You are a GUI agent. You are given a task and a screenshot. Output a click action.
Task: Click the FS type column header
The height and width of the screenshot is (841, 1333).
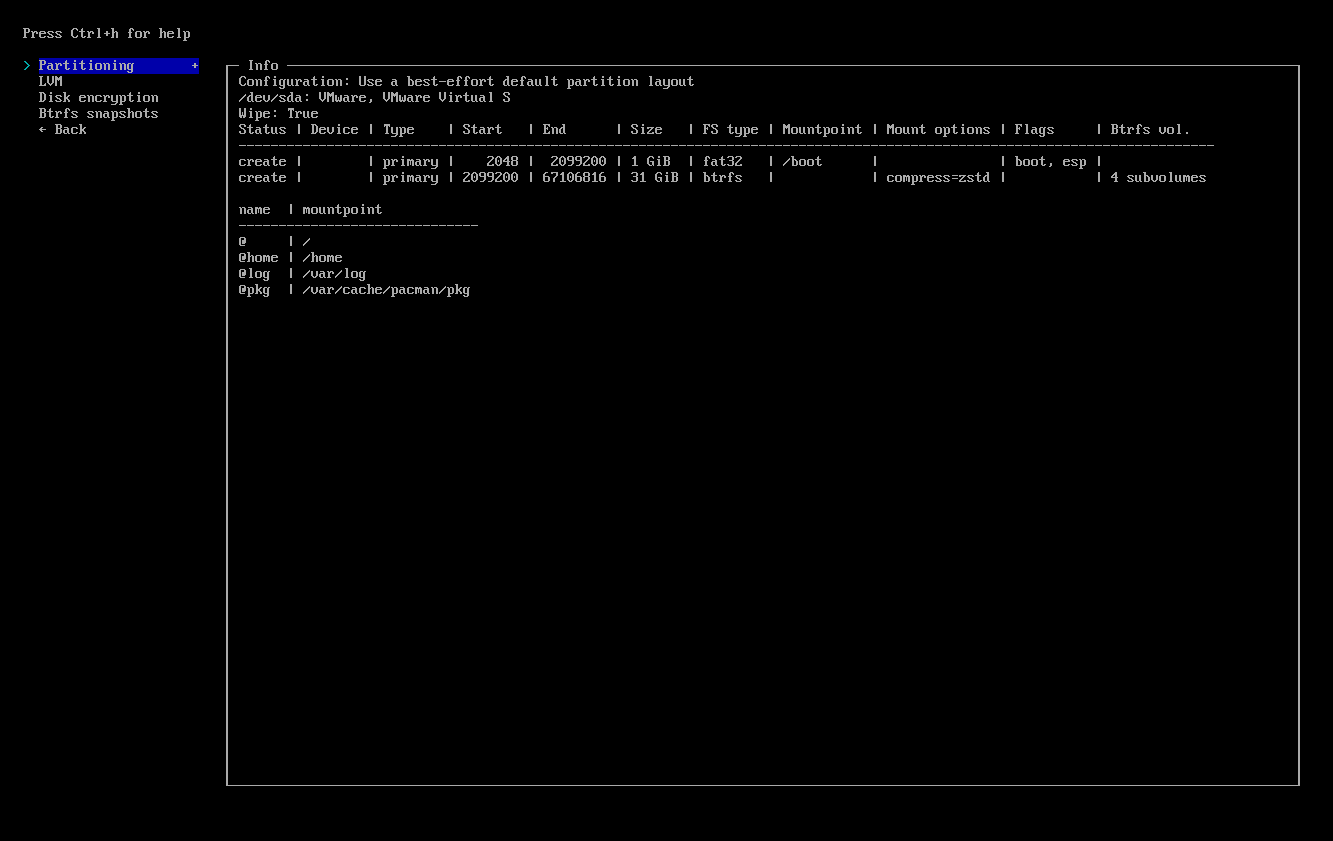(730, 129)
